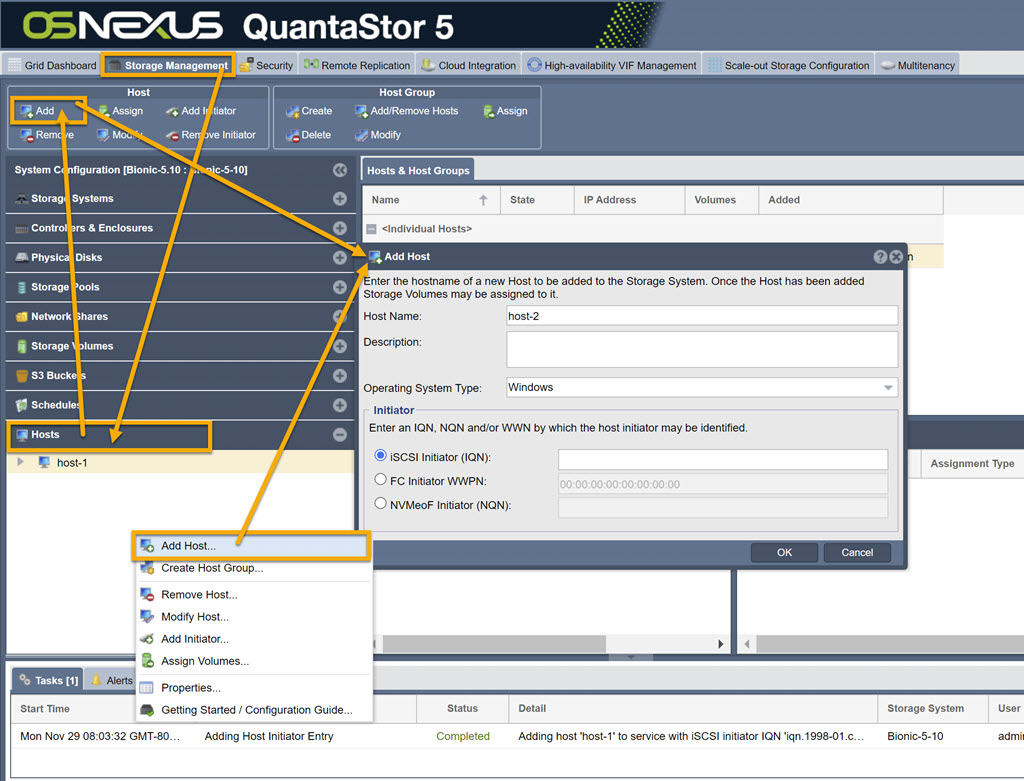Expand the S3 Buckets section
Screen dimensions: 1024x781
coord(340,375)
